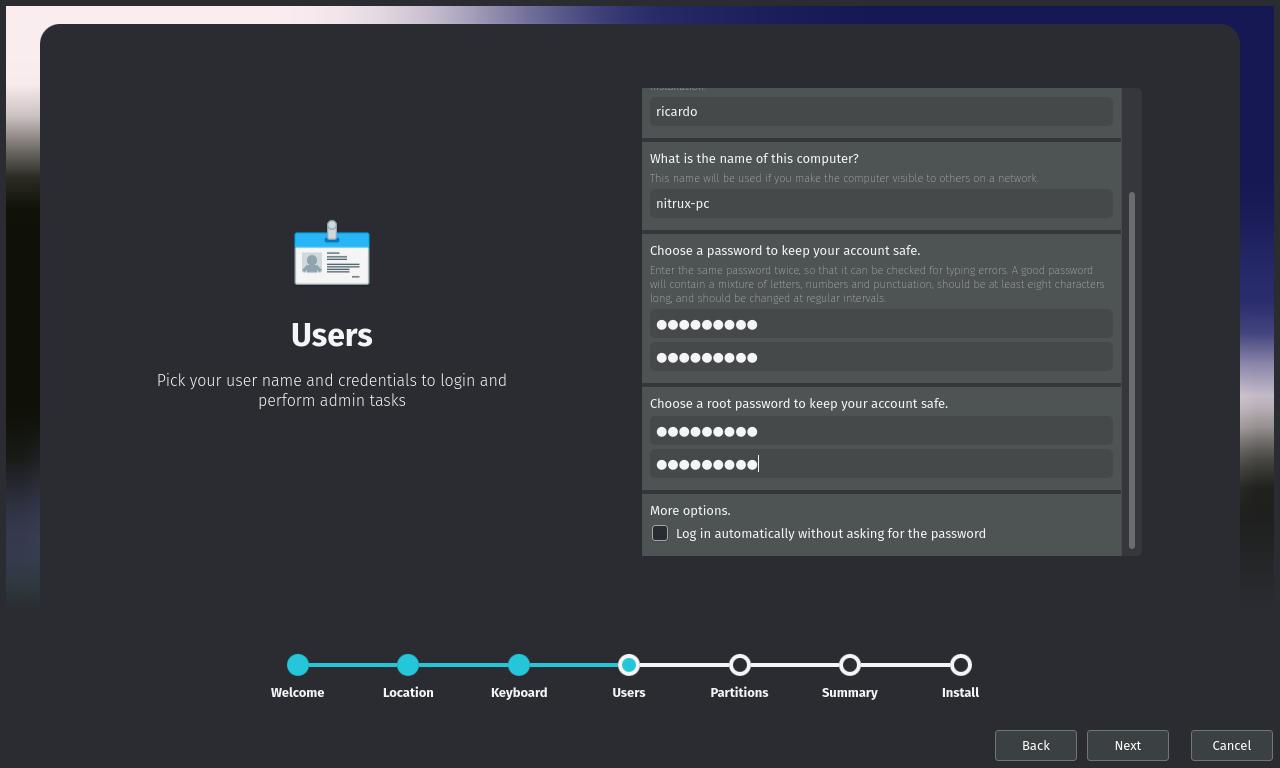Click 'What is the name of this computer?' label
Viewport: 1280px width, 768px height.
click(x=754, y=158)
